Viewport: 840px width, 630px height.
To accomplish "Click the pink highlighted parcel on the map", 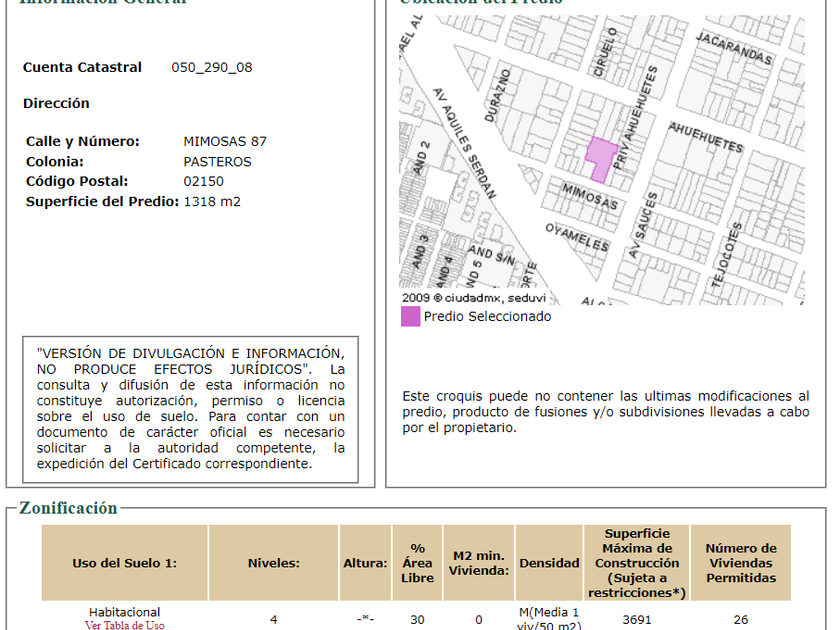I will (601, 157).
